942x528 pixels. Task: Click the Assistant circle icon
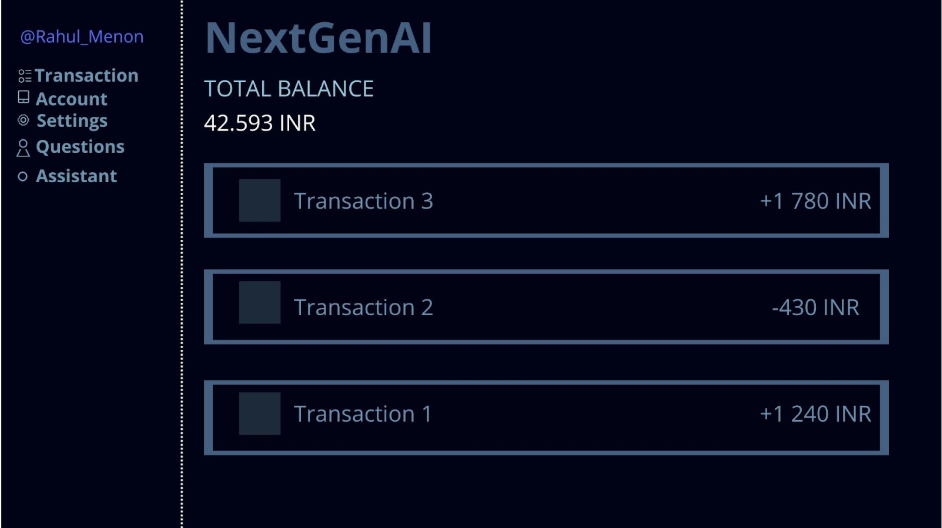tap(24, 176)
